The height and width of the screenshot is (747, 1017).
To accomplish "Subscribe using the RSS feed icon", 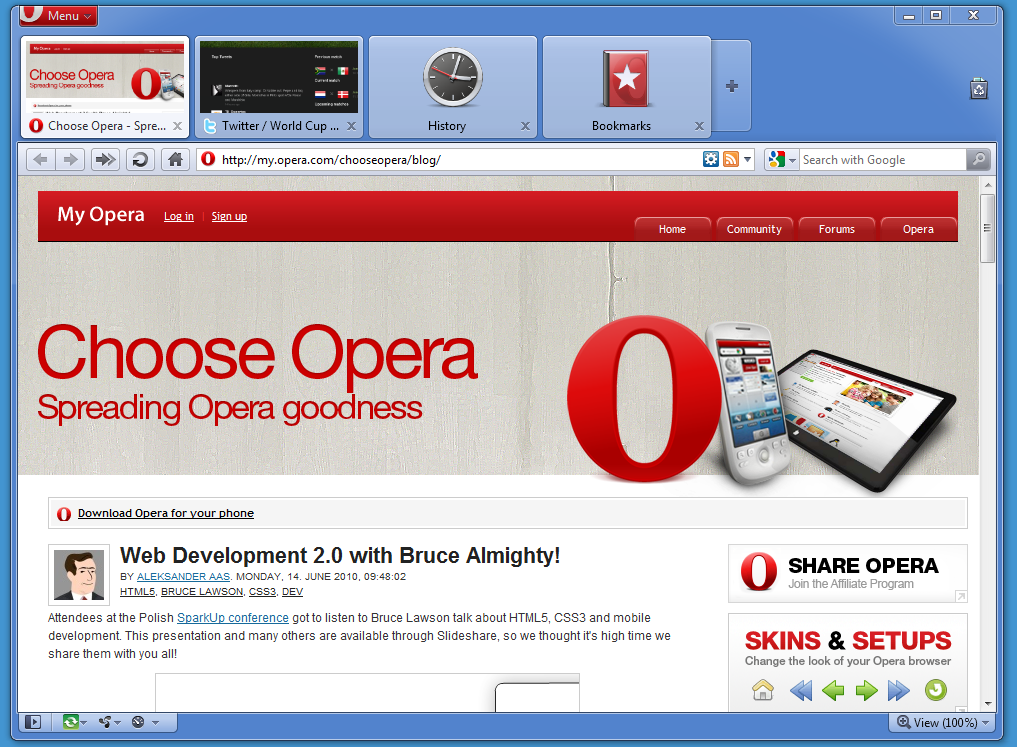I will coord(730,158).
